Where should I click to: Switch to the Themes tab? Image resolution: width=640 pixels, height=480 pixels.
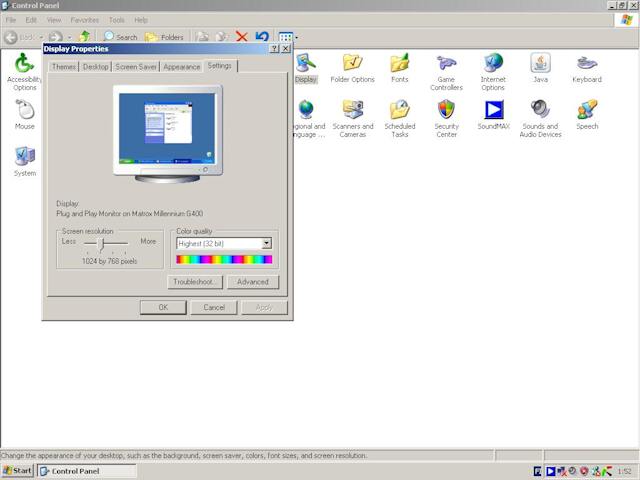tap(64, 67)
